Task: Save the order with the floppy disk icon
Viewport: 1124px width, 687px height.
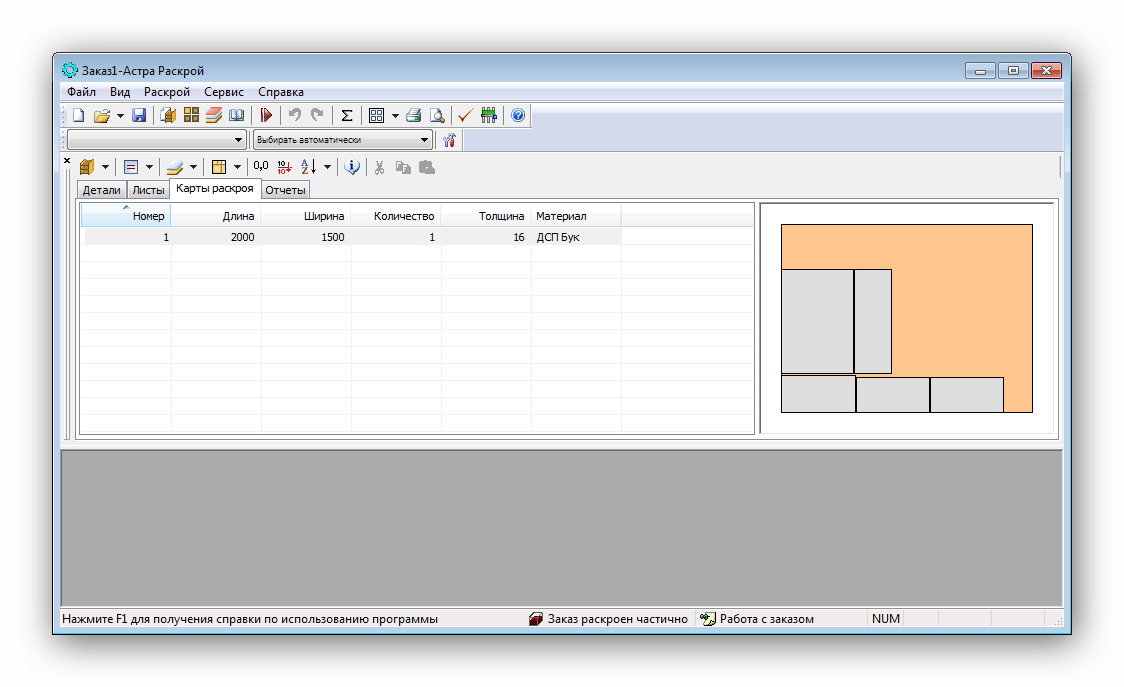Action: (140, 115)
